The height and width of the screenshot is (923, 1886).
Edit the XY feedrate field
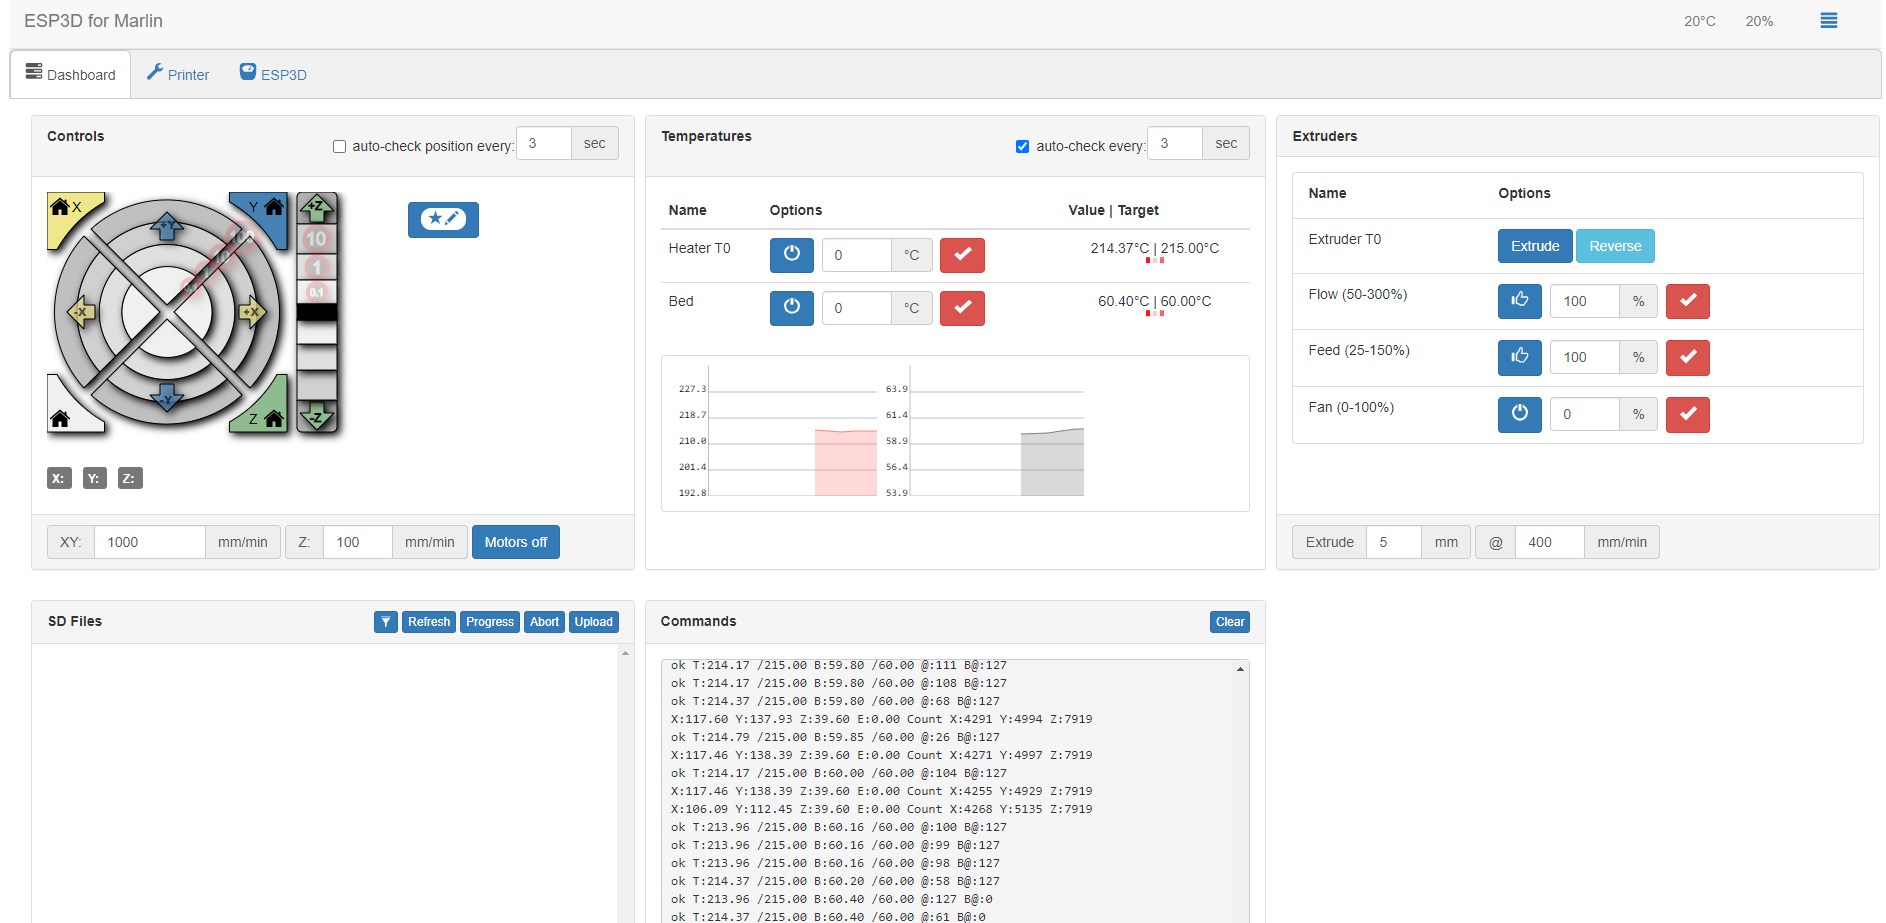(150, 542)
